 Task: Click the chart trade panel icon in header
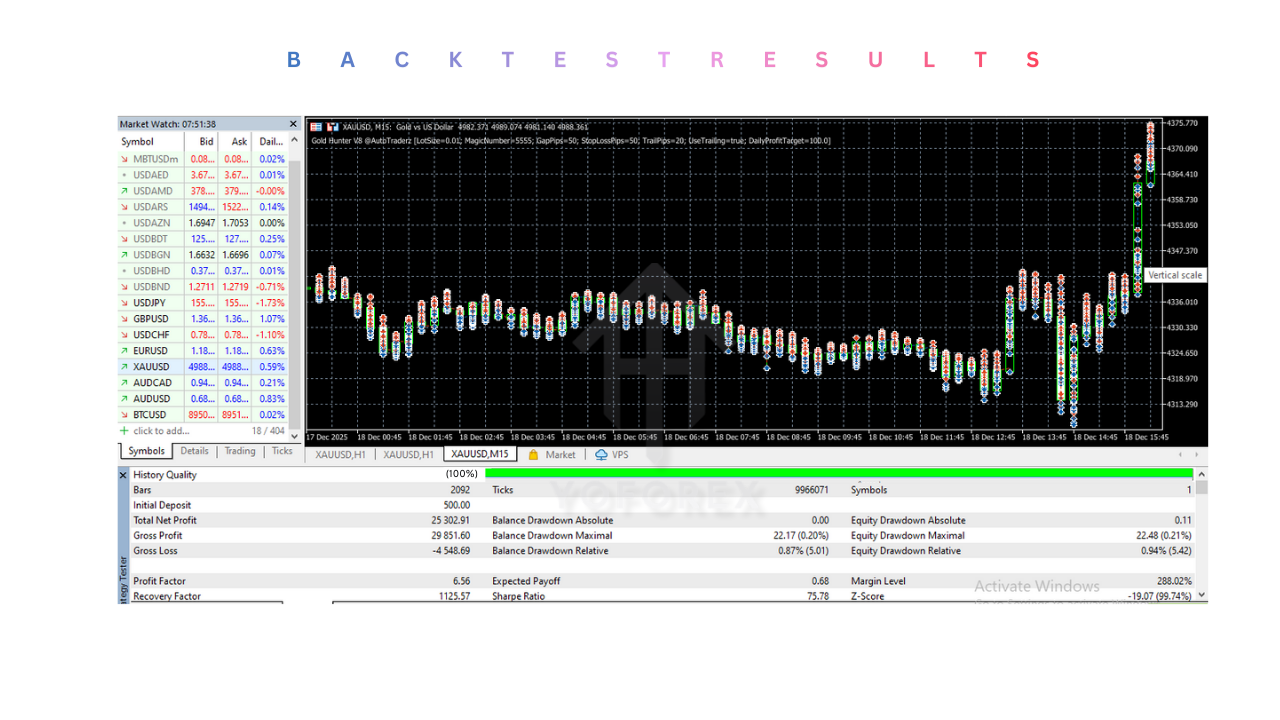[x=333, y=127]
